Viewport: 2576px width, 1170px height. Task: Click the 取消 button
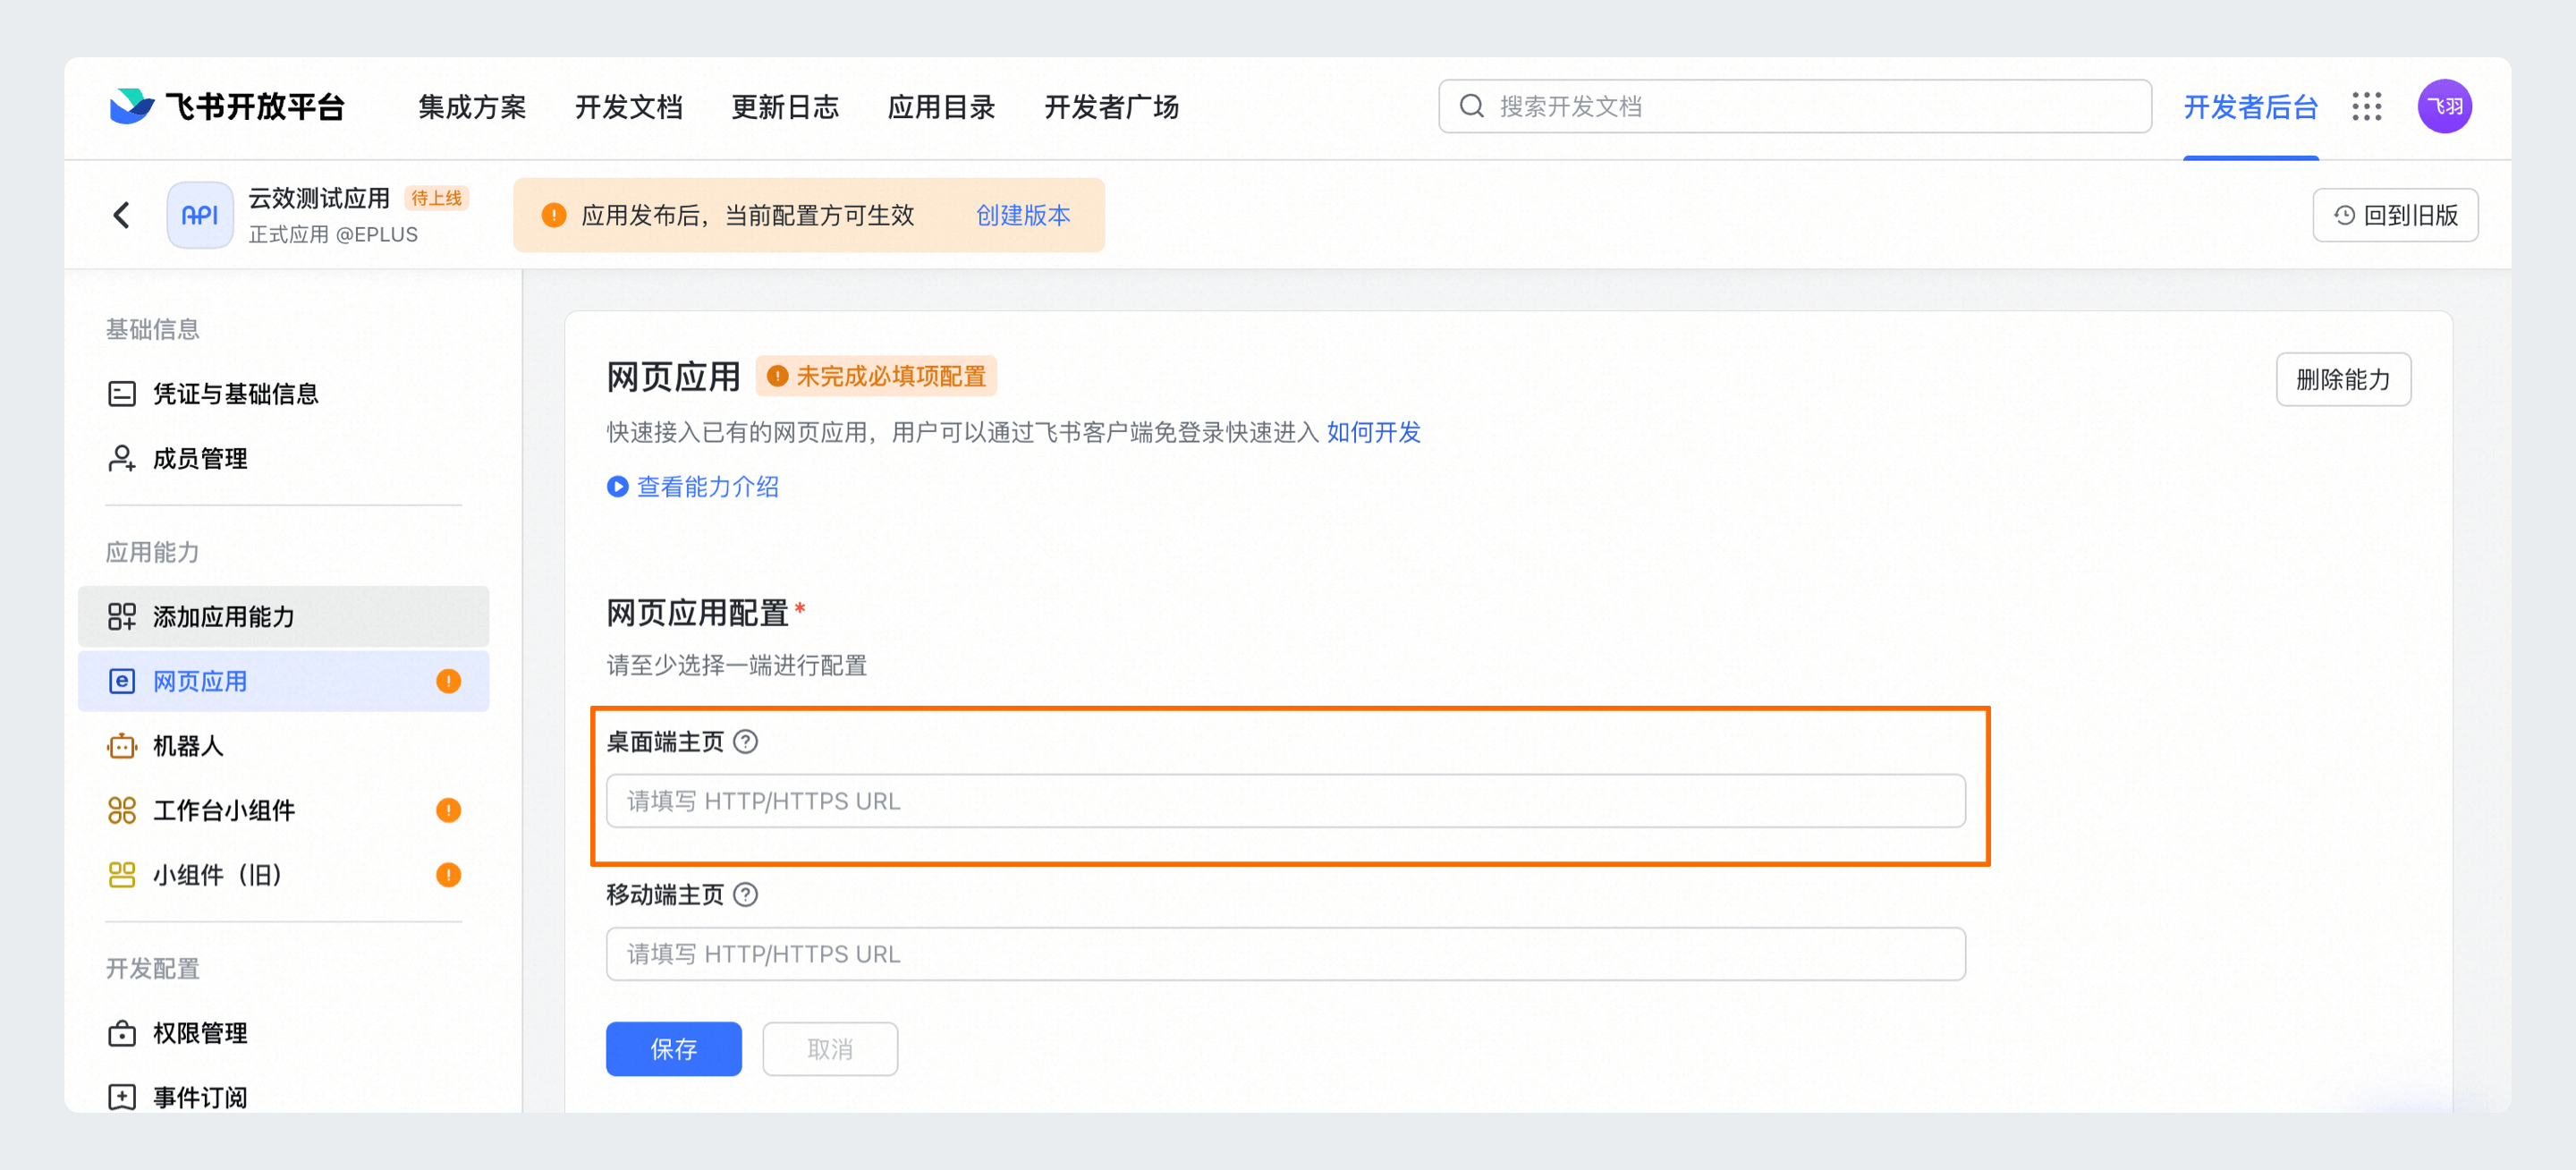click(830, 1049)
